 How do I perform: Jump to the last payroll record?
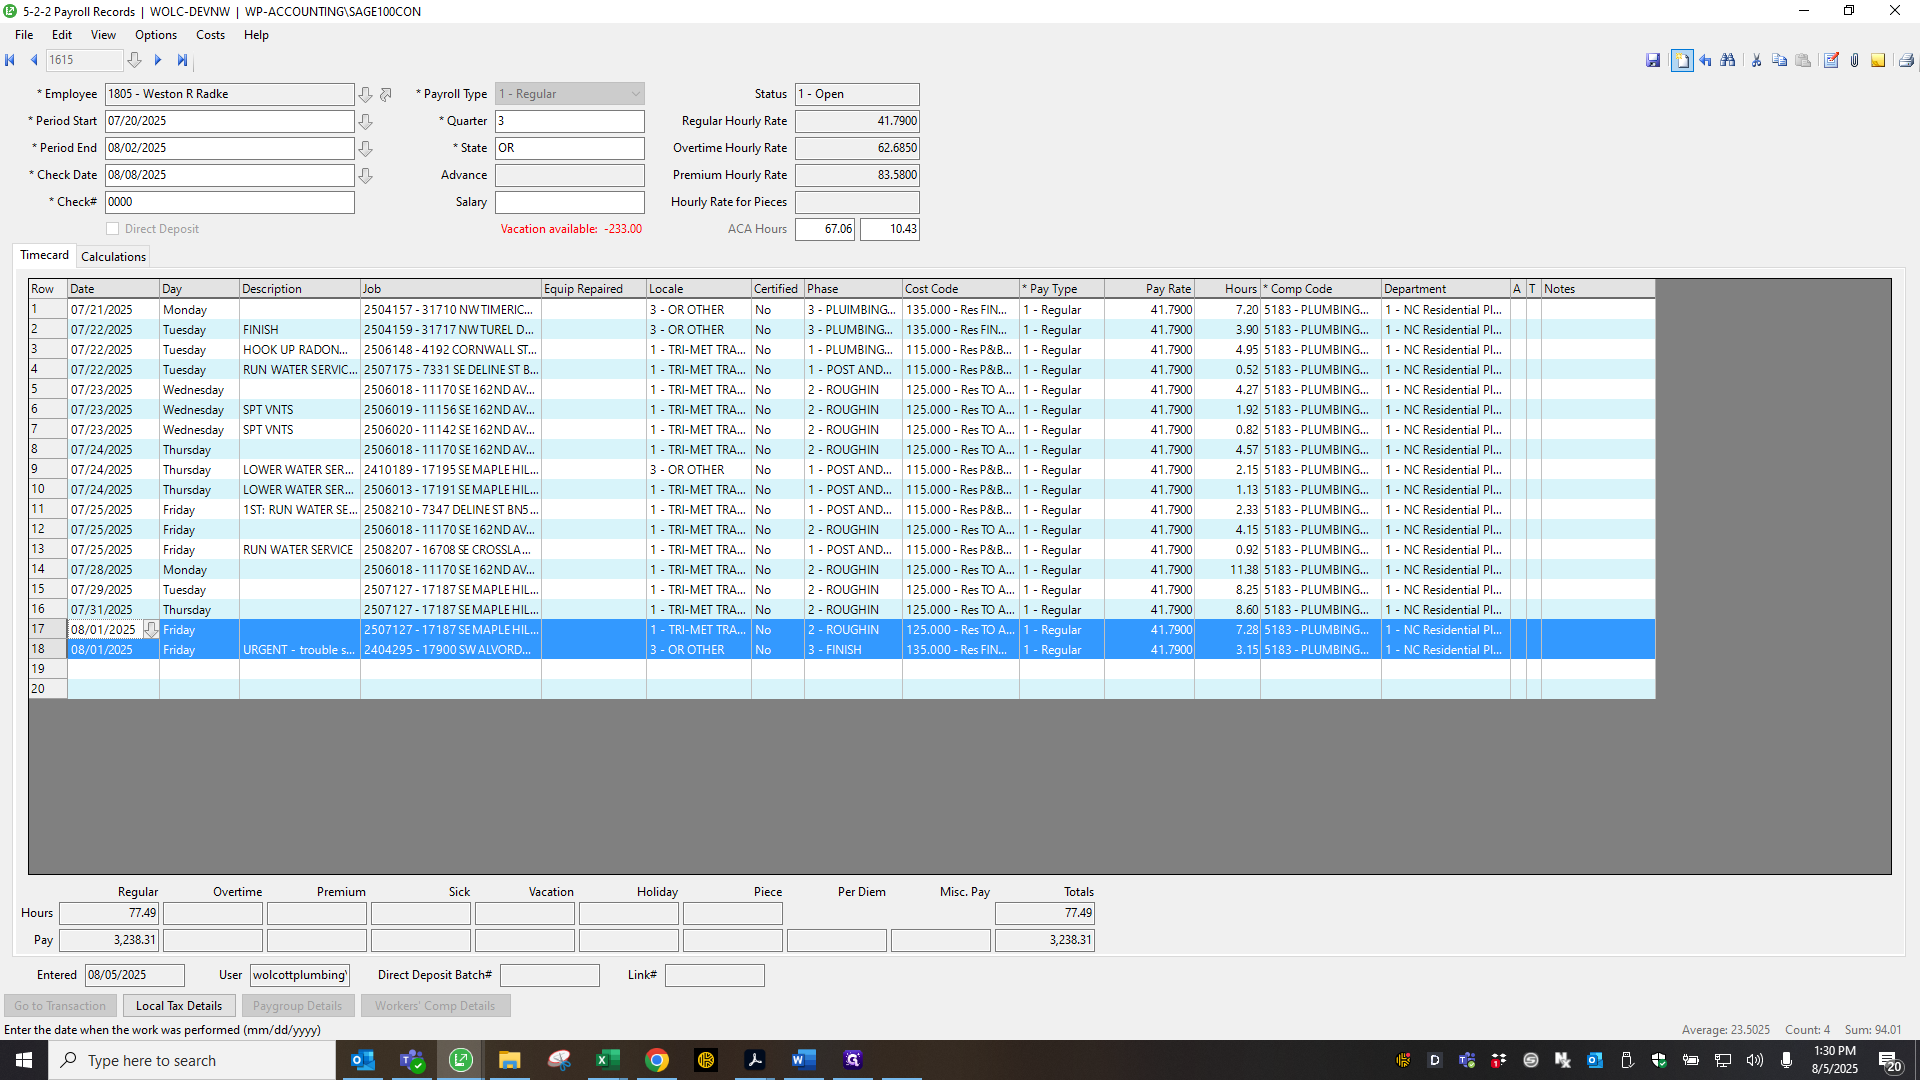(x=182, y=60)
